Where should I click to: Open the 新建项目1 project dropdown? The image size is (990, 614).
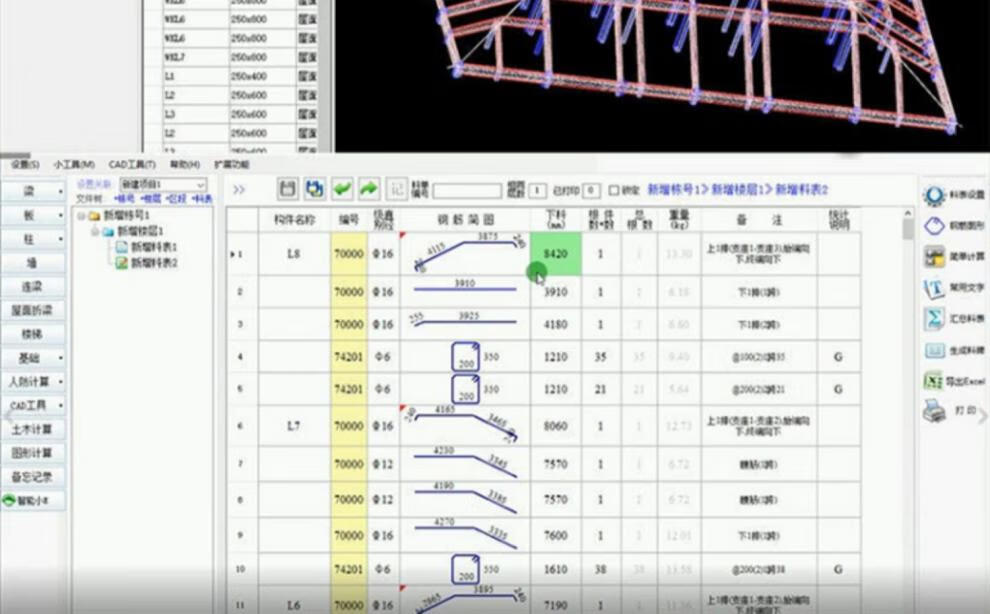click(x=163, y=184)
